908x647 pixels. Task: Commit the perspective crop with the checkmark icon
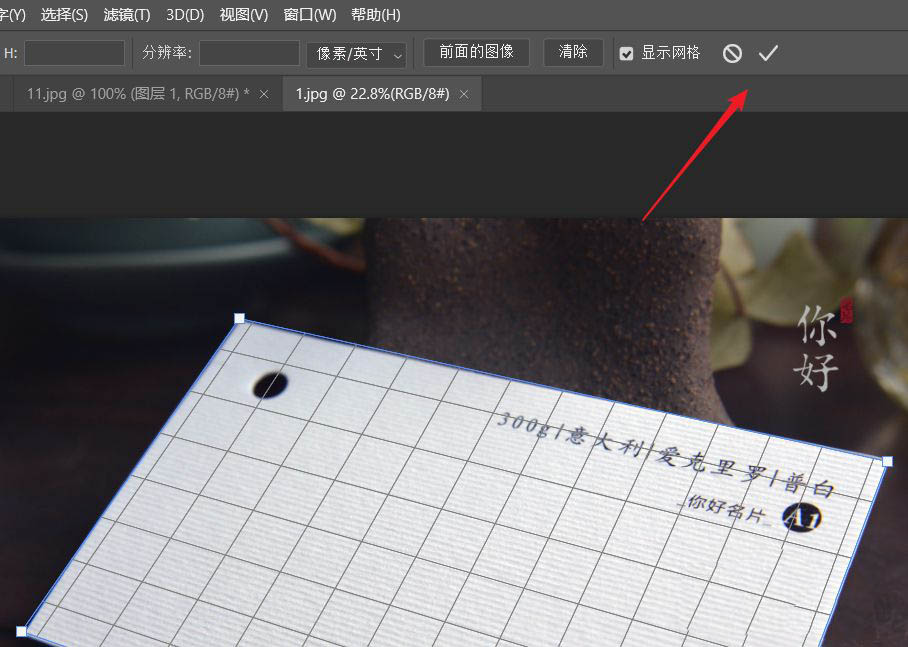768,53
